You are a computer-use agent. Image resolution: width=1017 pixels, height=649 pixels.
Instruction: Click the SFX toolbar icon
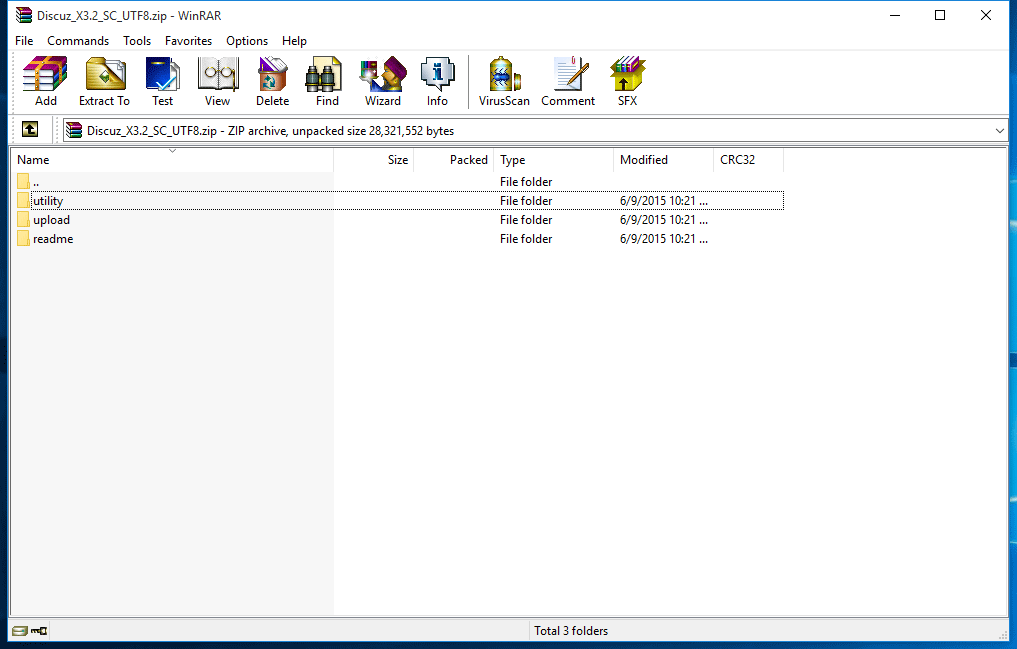pyautogui.click(x=627, y=81)
